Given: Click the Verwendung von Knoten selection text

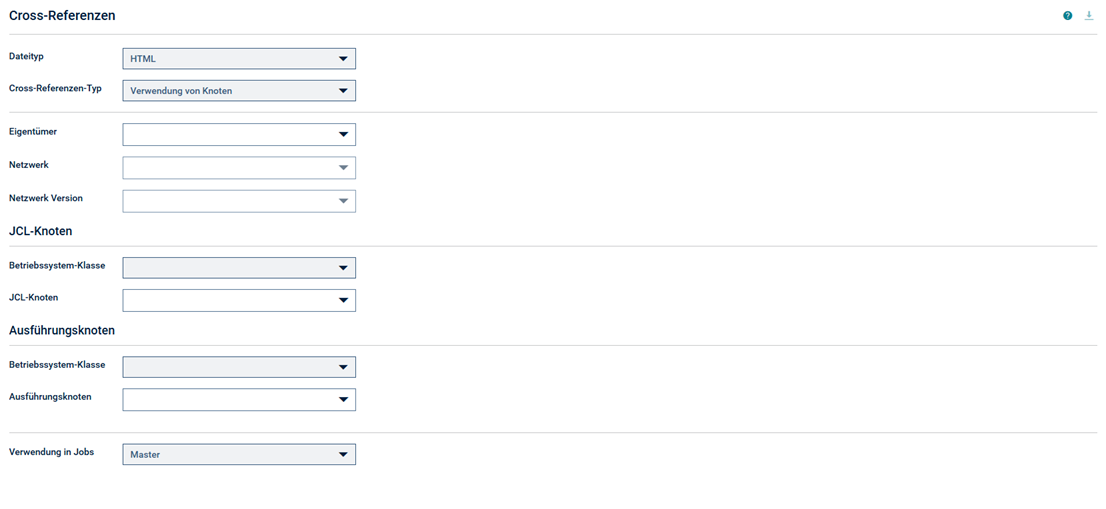Looking at the screenshot, I should click(181, 91).
